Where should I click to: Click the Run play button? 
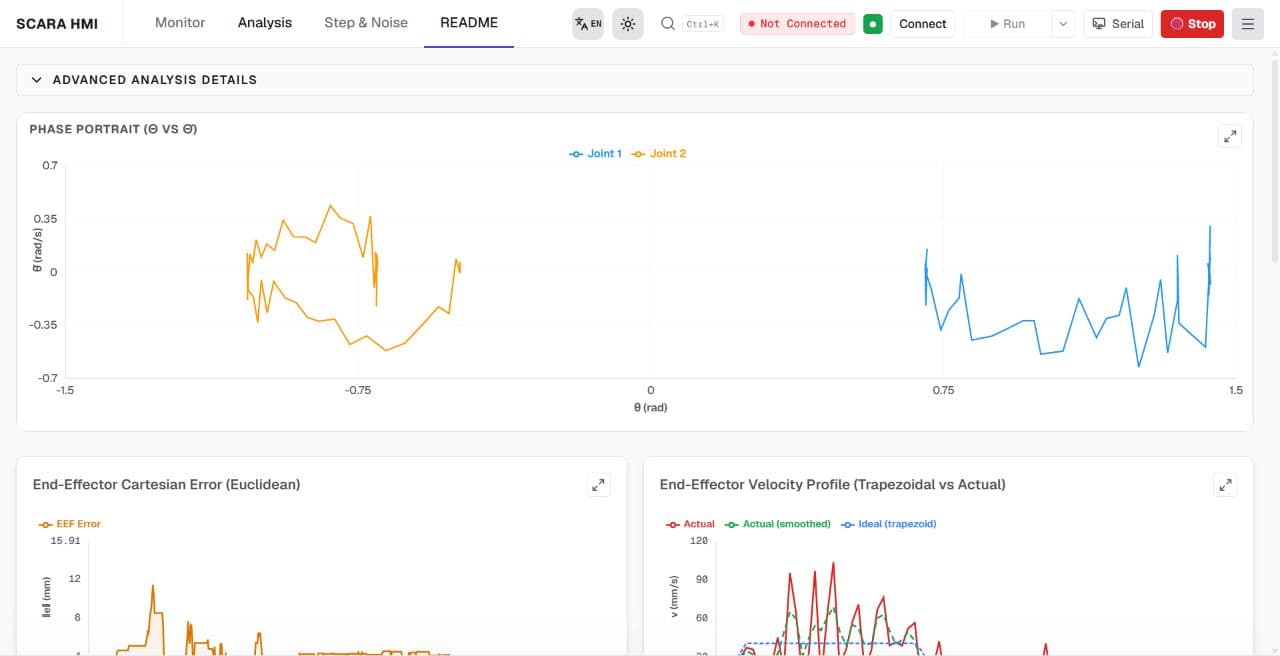pos(1007,23)
